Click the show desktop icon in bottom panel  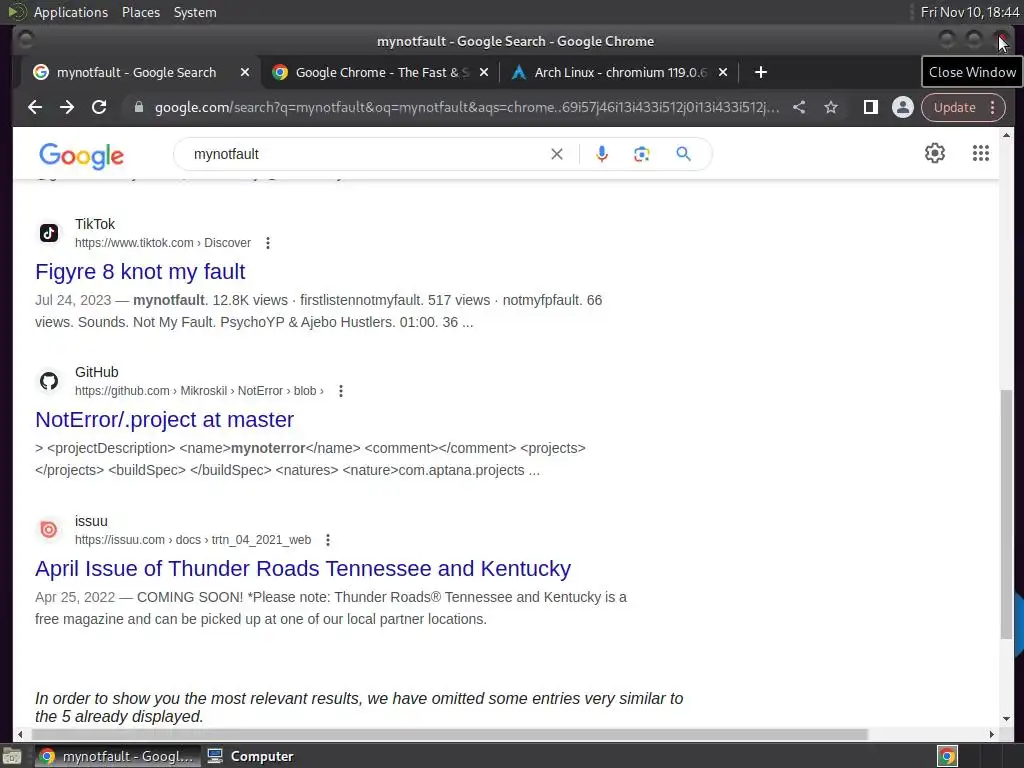(12, 757)
